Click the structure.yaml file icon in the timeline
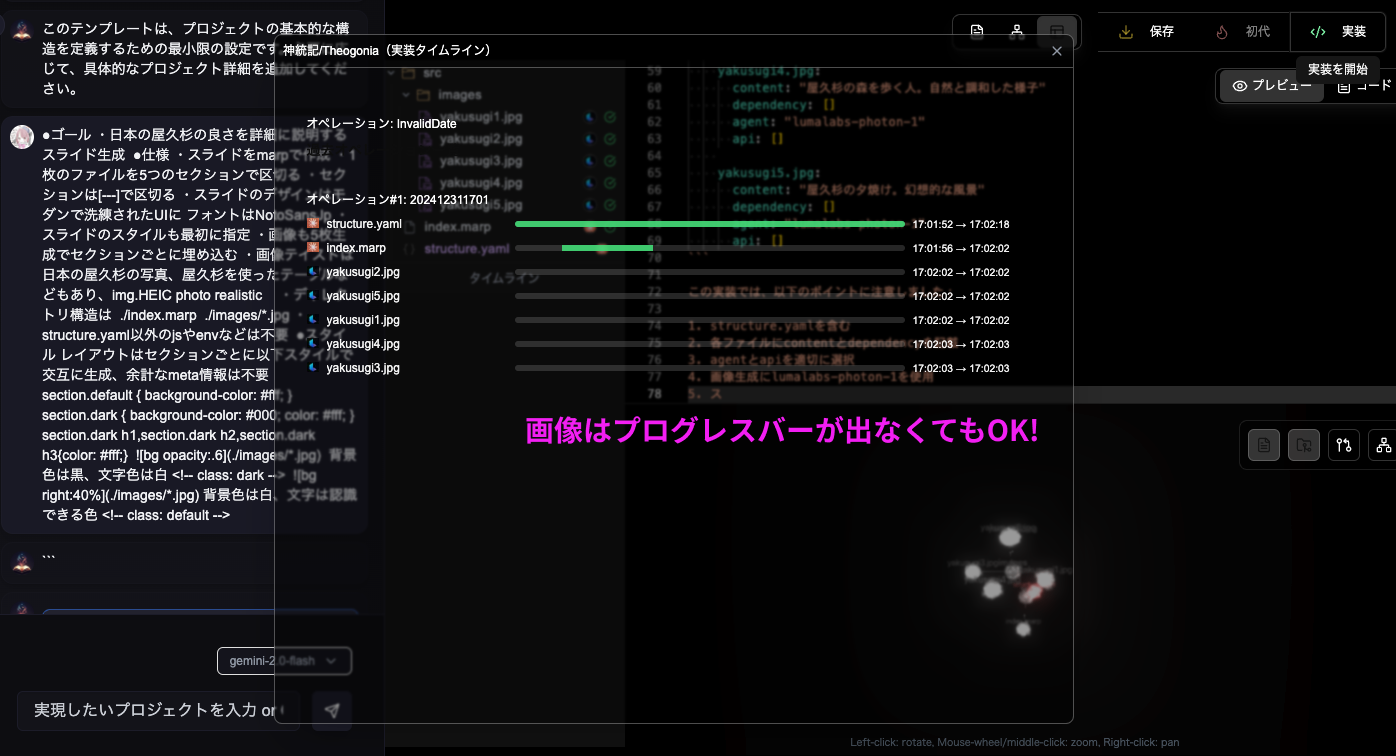Viewport: 1396px width, 756px height. (313, 224)
